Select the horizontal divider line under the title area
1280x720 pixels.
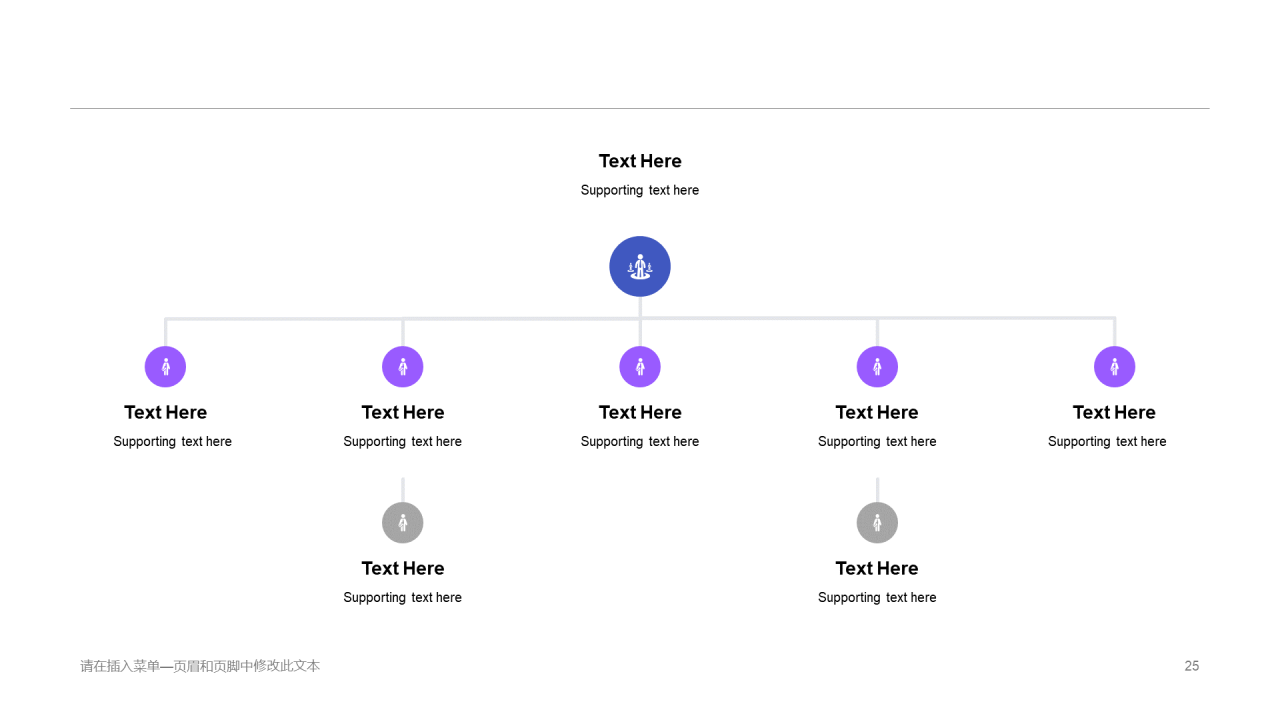(640, 108)
